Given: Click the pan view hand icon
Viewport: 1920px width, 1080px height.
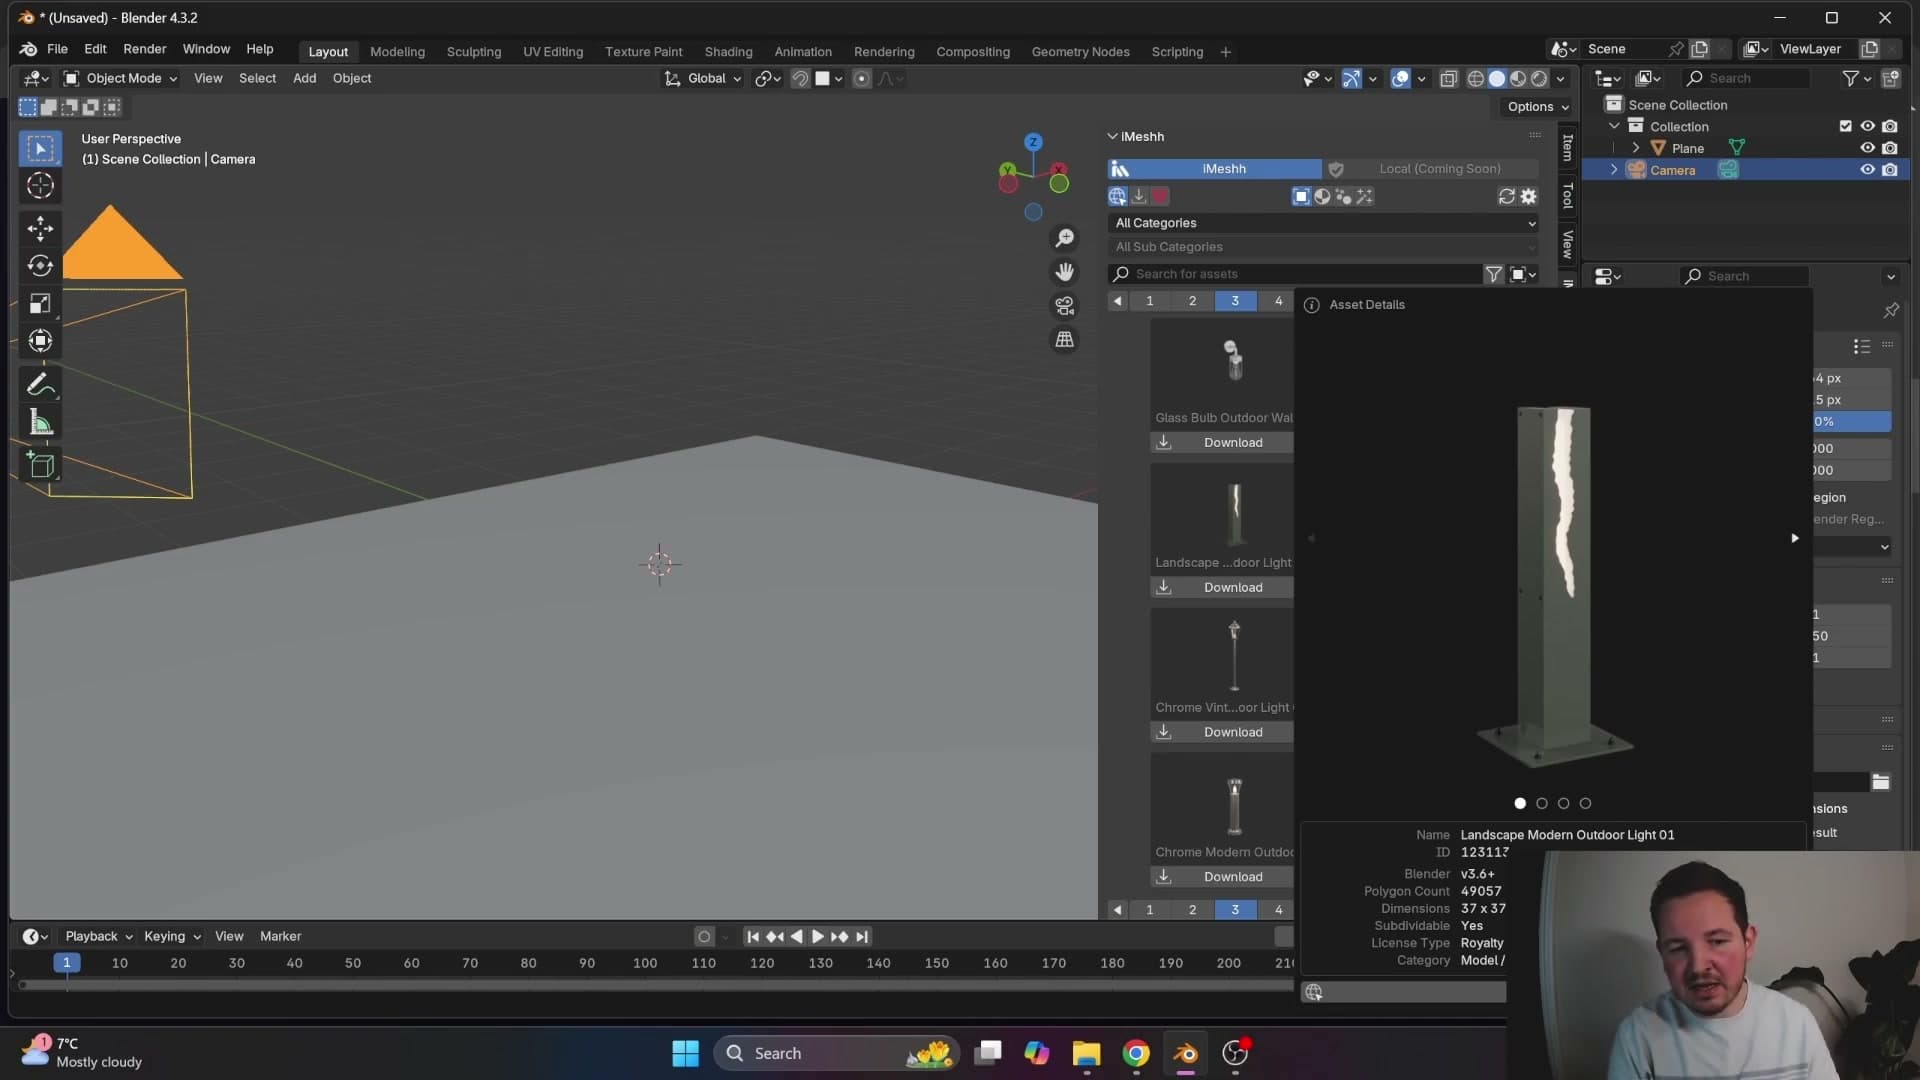Looking at the screenshot, I should (1065, 272).
